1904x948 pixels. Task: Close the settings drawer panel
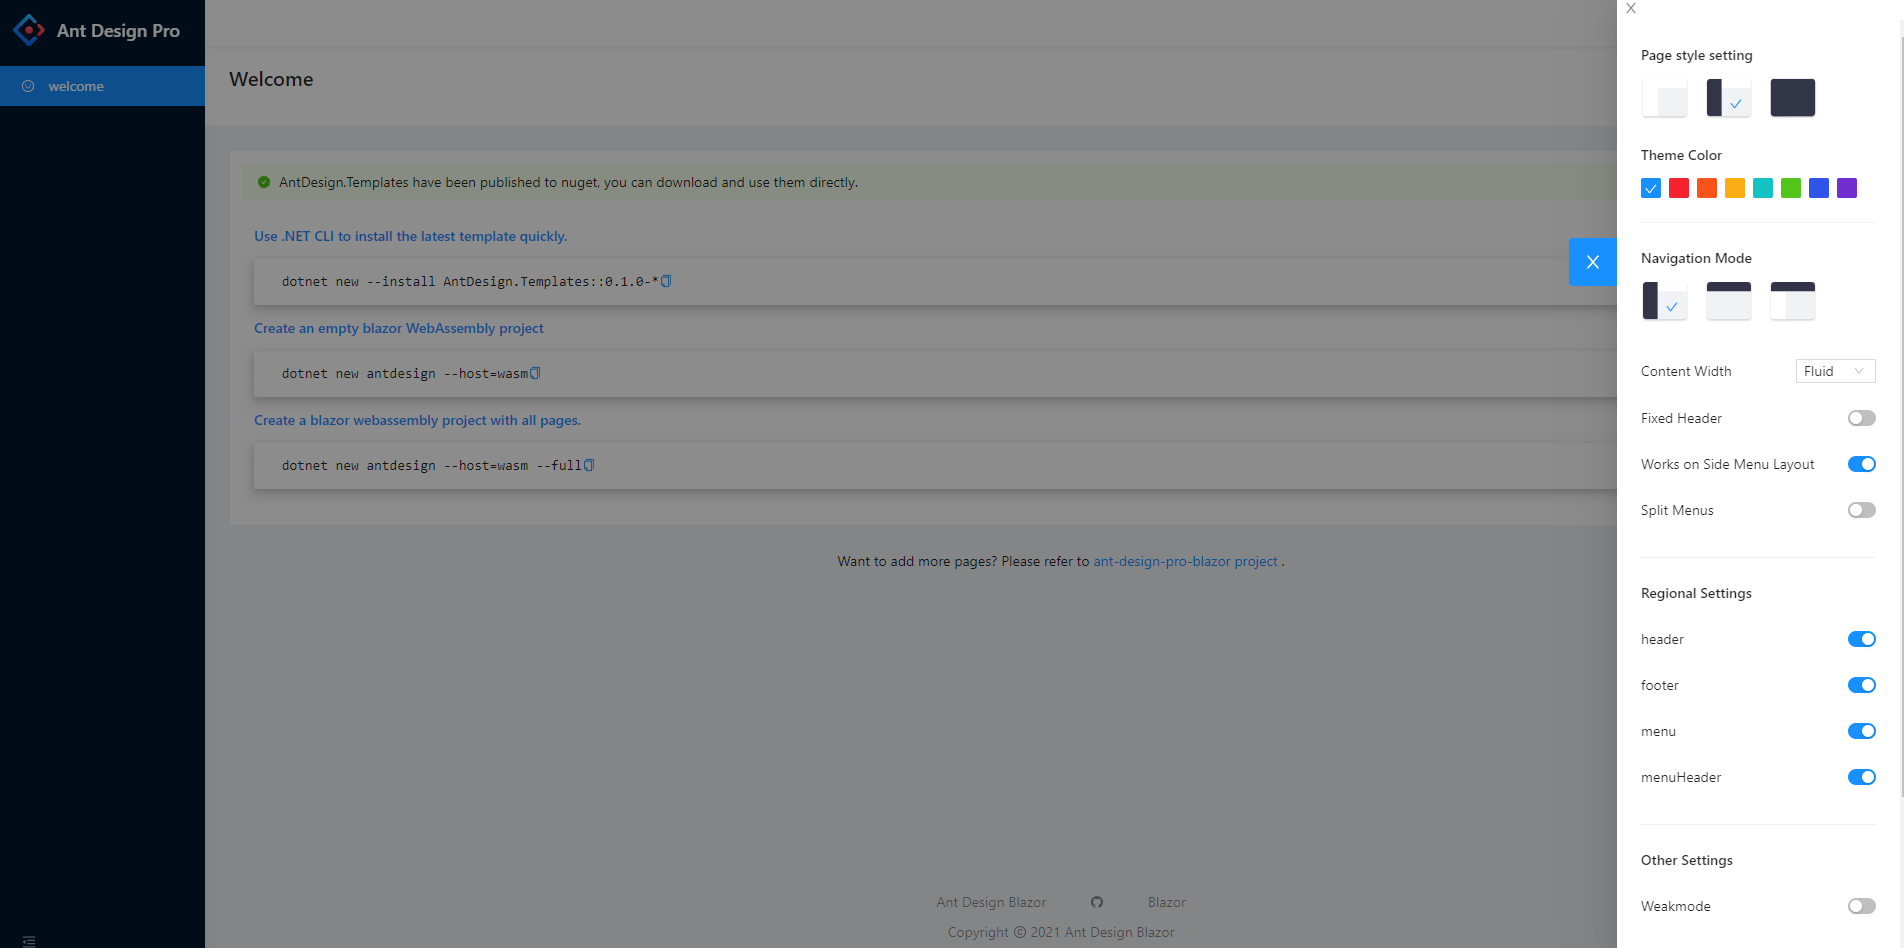[x=1630, y=8]
